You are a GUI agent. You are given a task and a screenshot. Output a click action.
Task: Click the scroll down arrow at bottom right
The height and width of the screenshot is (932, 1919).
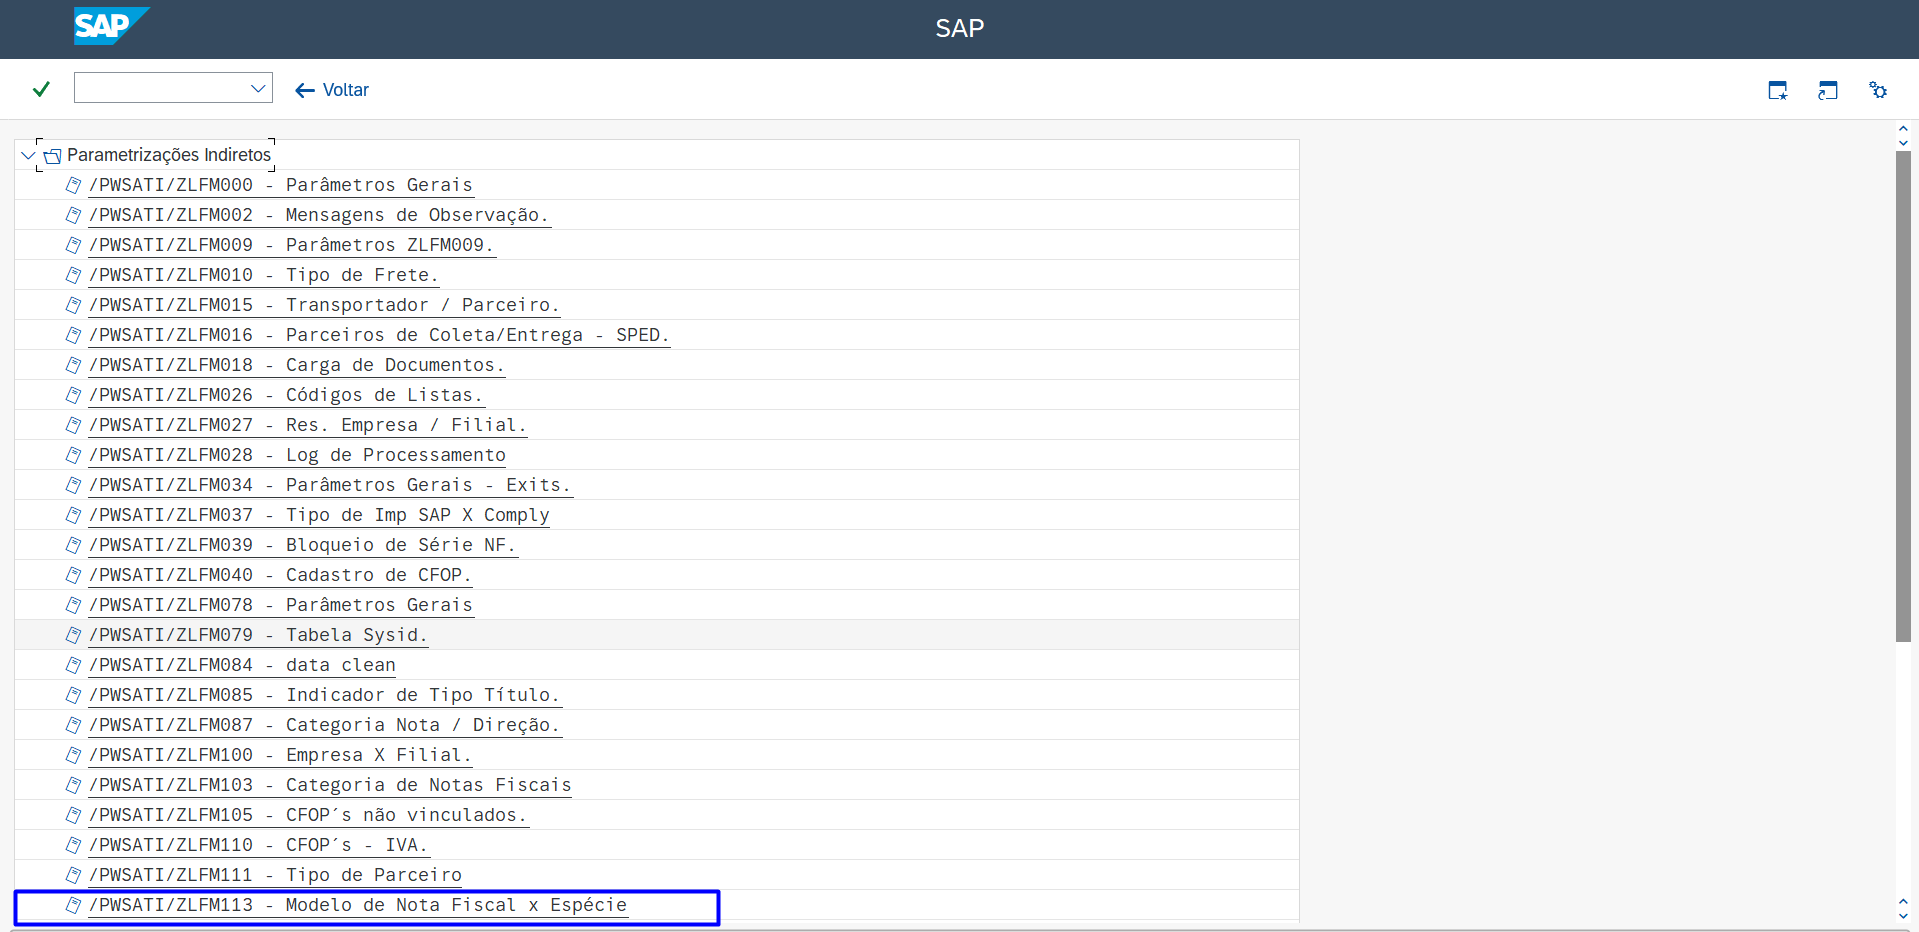1903,915
